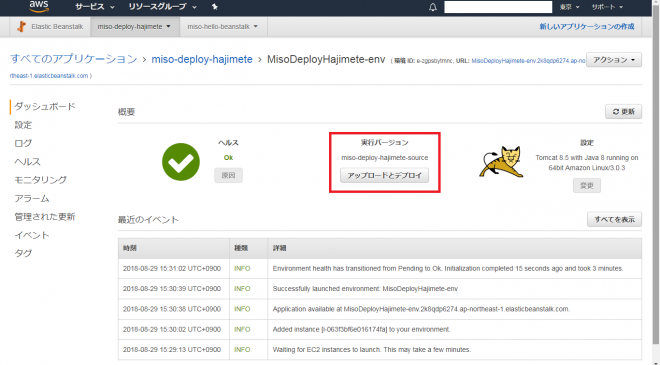Click the Tomcat 8.5 platform description
Image resolution: width=660 pixels, height=365 pixels.
pyautogui.click(x=587, y=163)
